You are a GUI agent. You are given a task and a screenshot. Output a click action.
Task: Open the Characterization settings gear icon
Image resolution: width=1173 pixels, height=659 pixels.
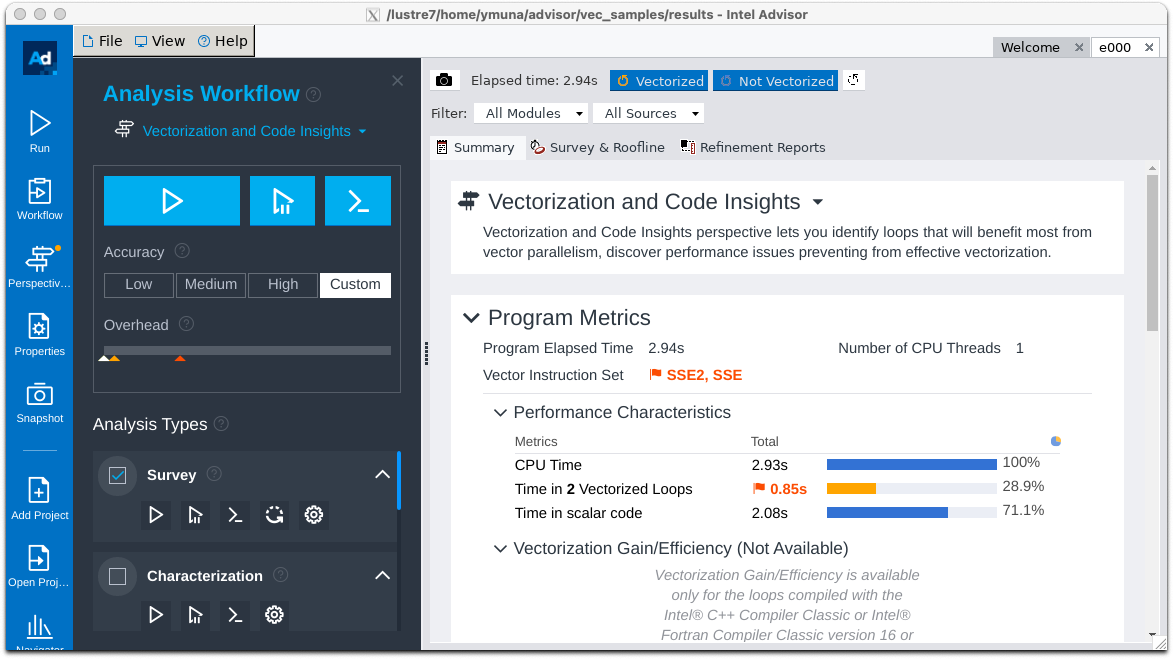(274, 615)
